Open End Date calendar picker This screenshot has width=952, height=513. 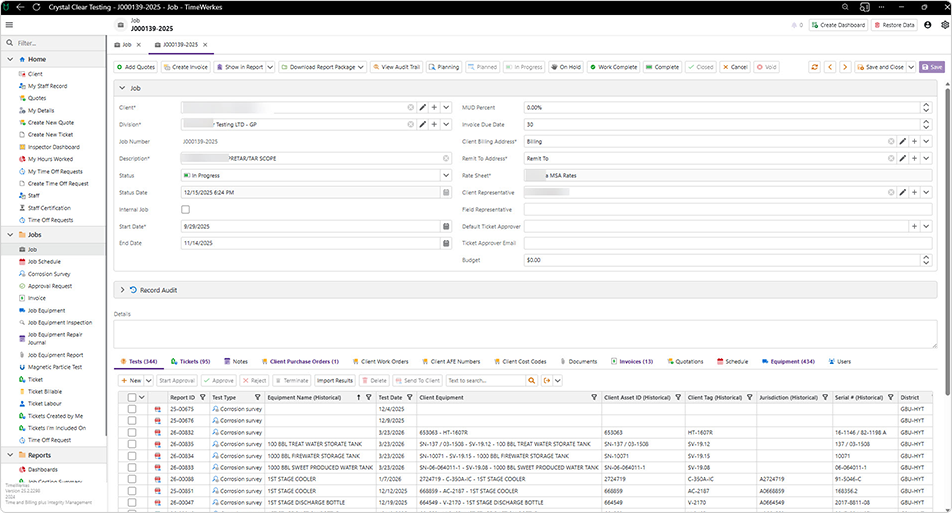click(446, 243)
